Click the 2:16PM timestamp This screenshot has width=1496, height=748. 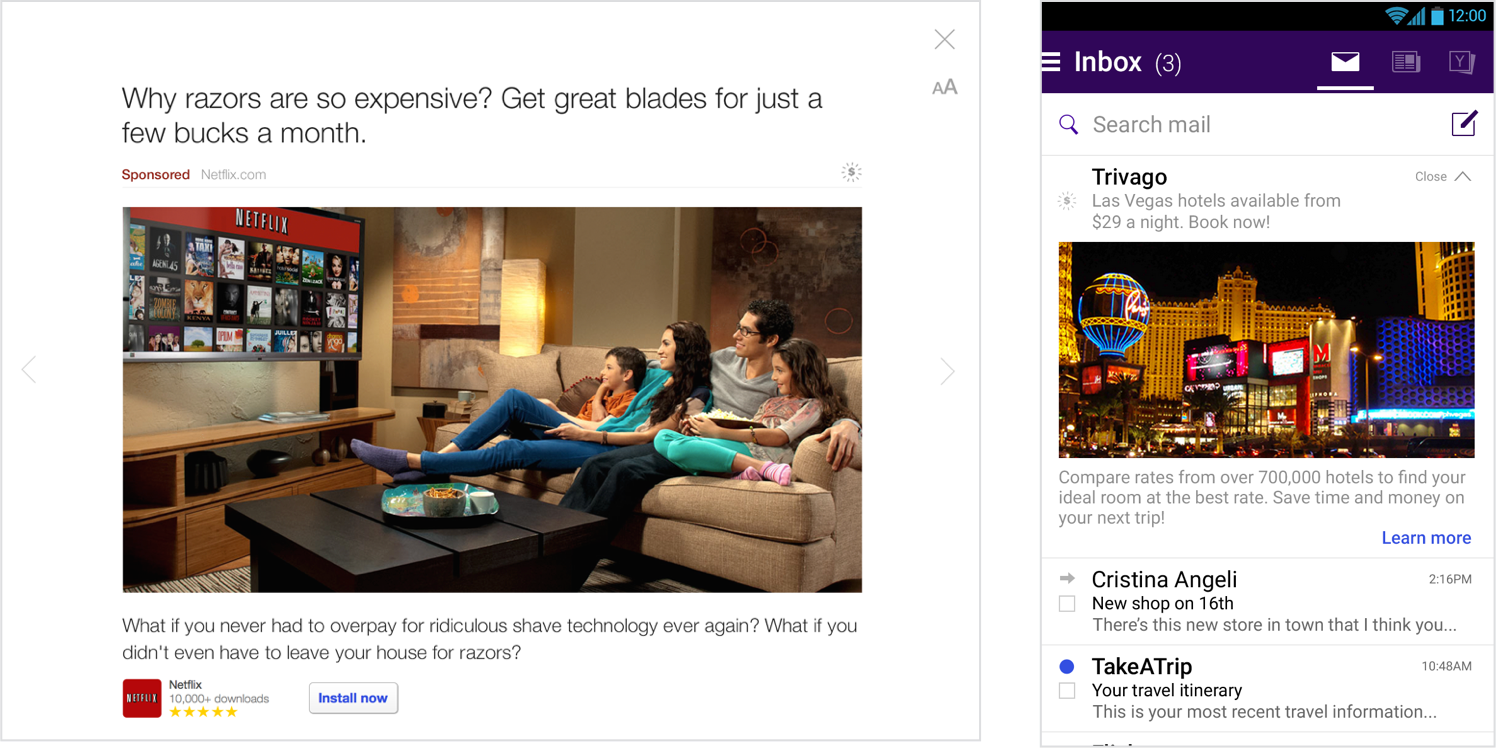1450,579
